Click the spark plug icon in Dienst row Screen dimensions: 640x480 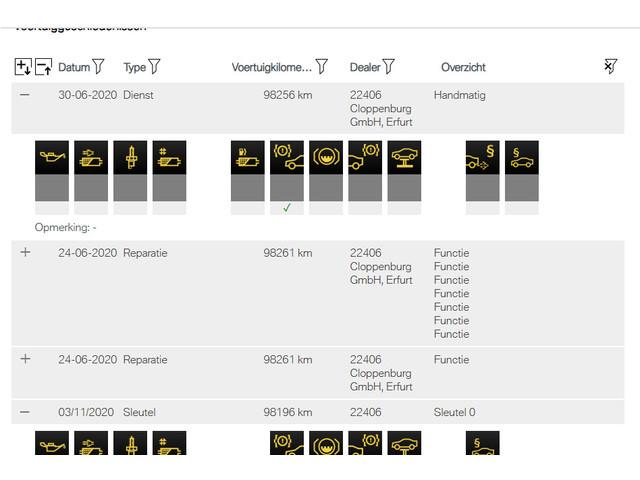pyautogui.click(x=130, y=158)
